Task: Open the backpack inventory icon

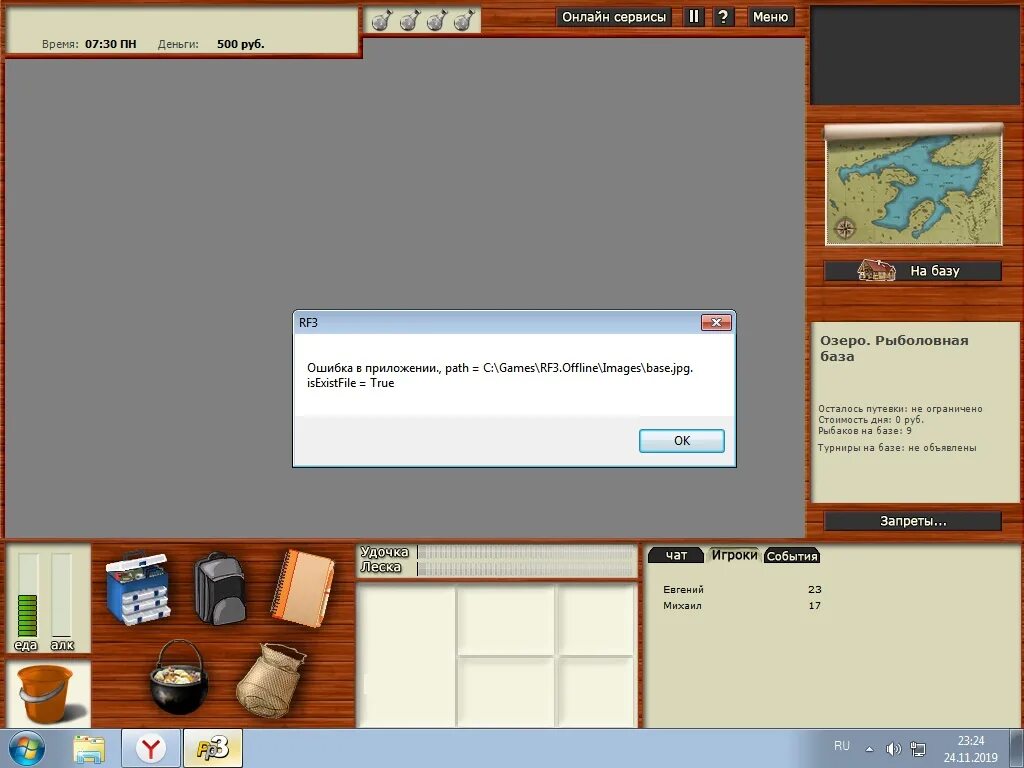Action: 220,588
